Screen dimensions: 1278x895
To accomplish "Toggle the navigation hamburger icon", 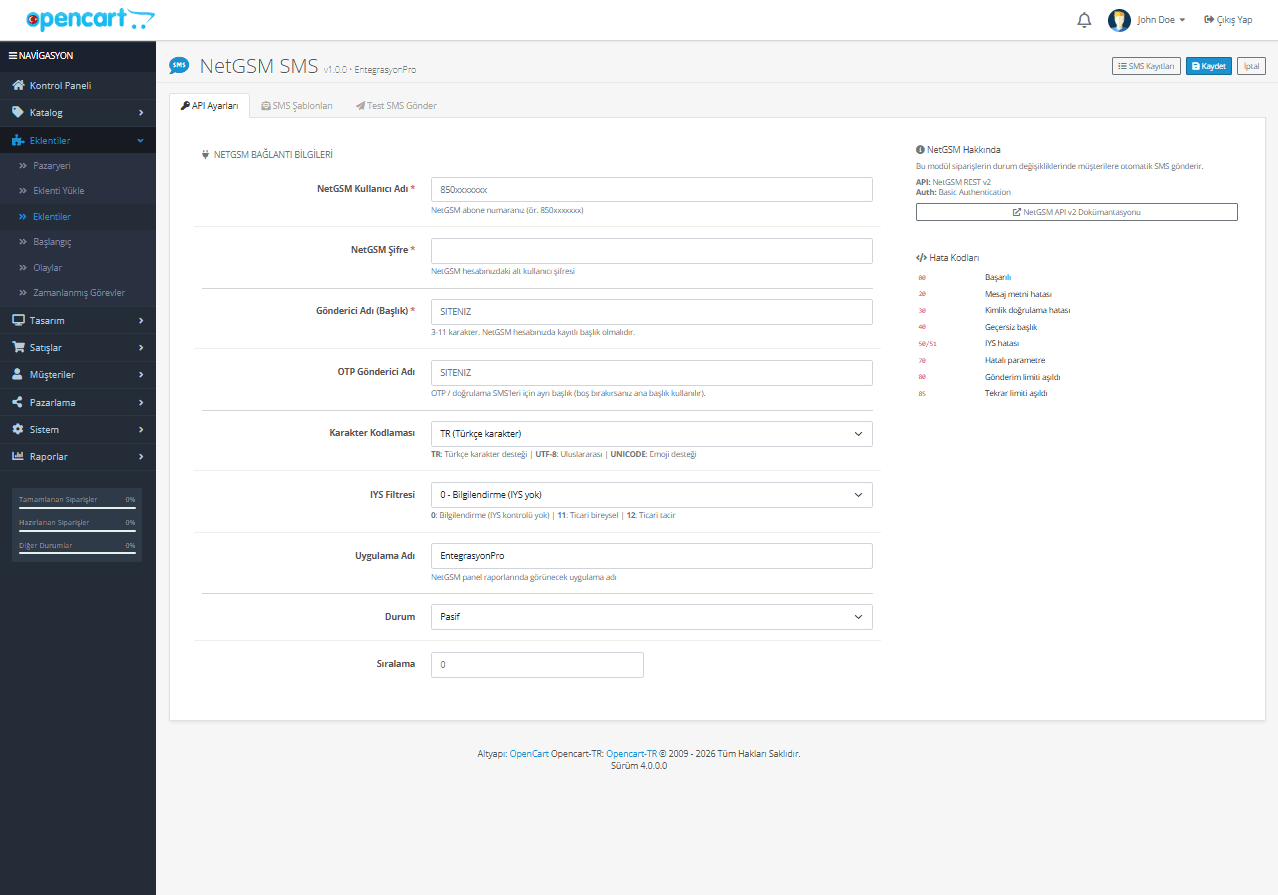I will click(12, 56).
